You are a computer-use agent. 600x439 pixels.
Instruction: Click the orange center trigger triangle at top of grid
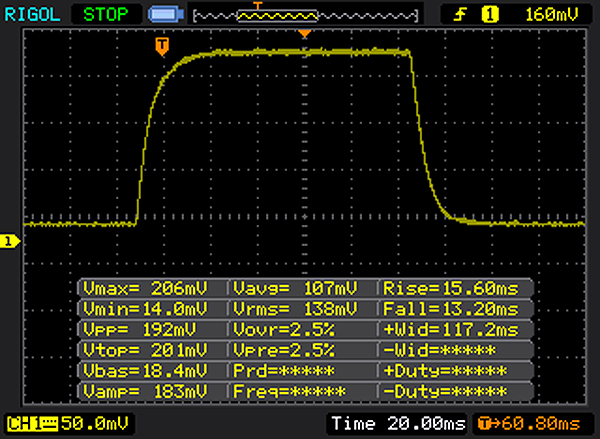click(305, 34)
